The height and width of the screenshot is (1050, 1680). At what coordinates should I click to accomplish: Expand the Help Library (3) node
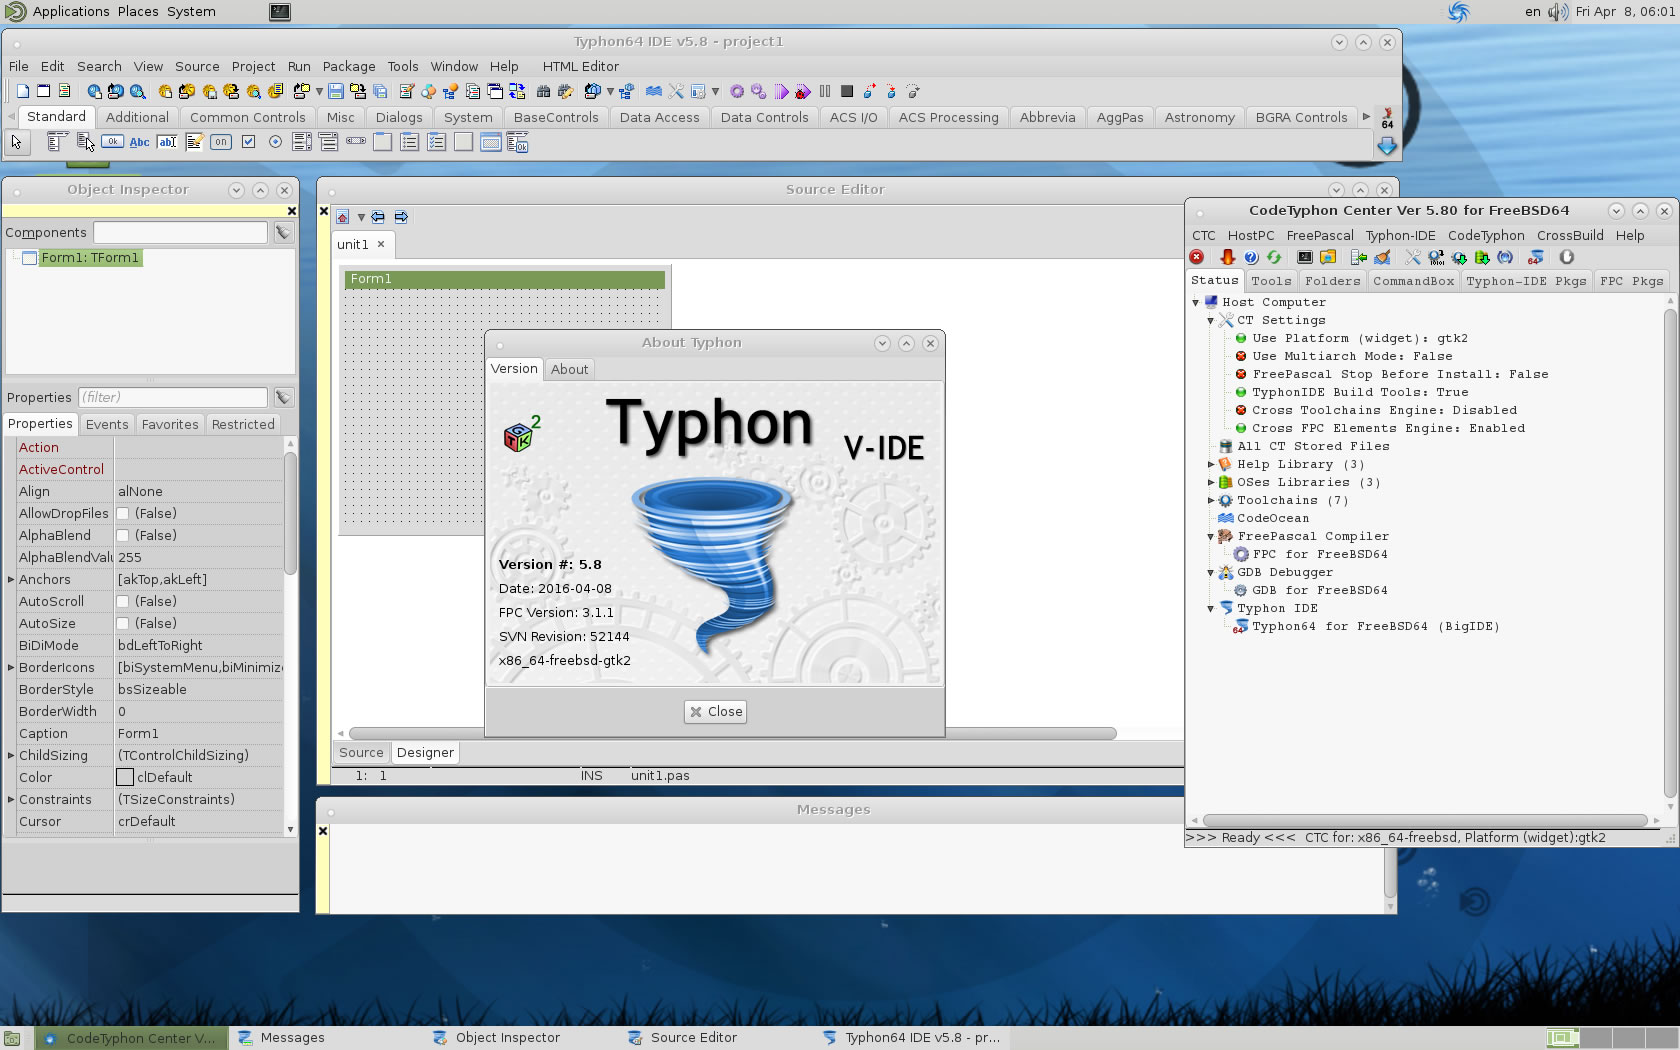[1211, 465]
